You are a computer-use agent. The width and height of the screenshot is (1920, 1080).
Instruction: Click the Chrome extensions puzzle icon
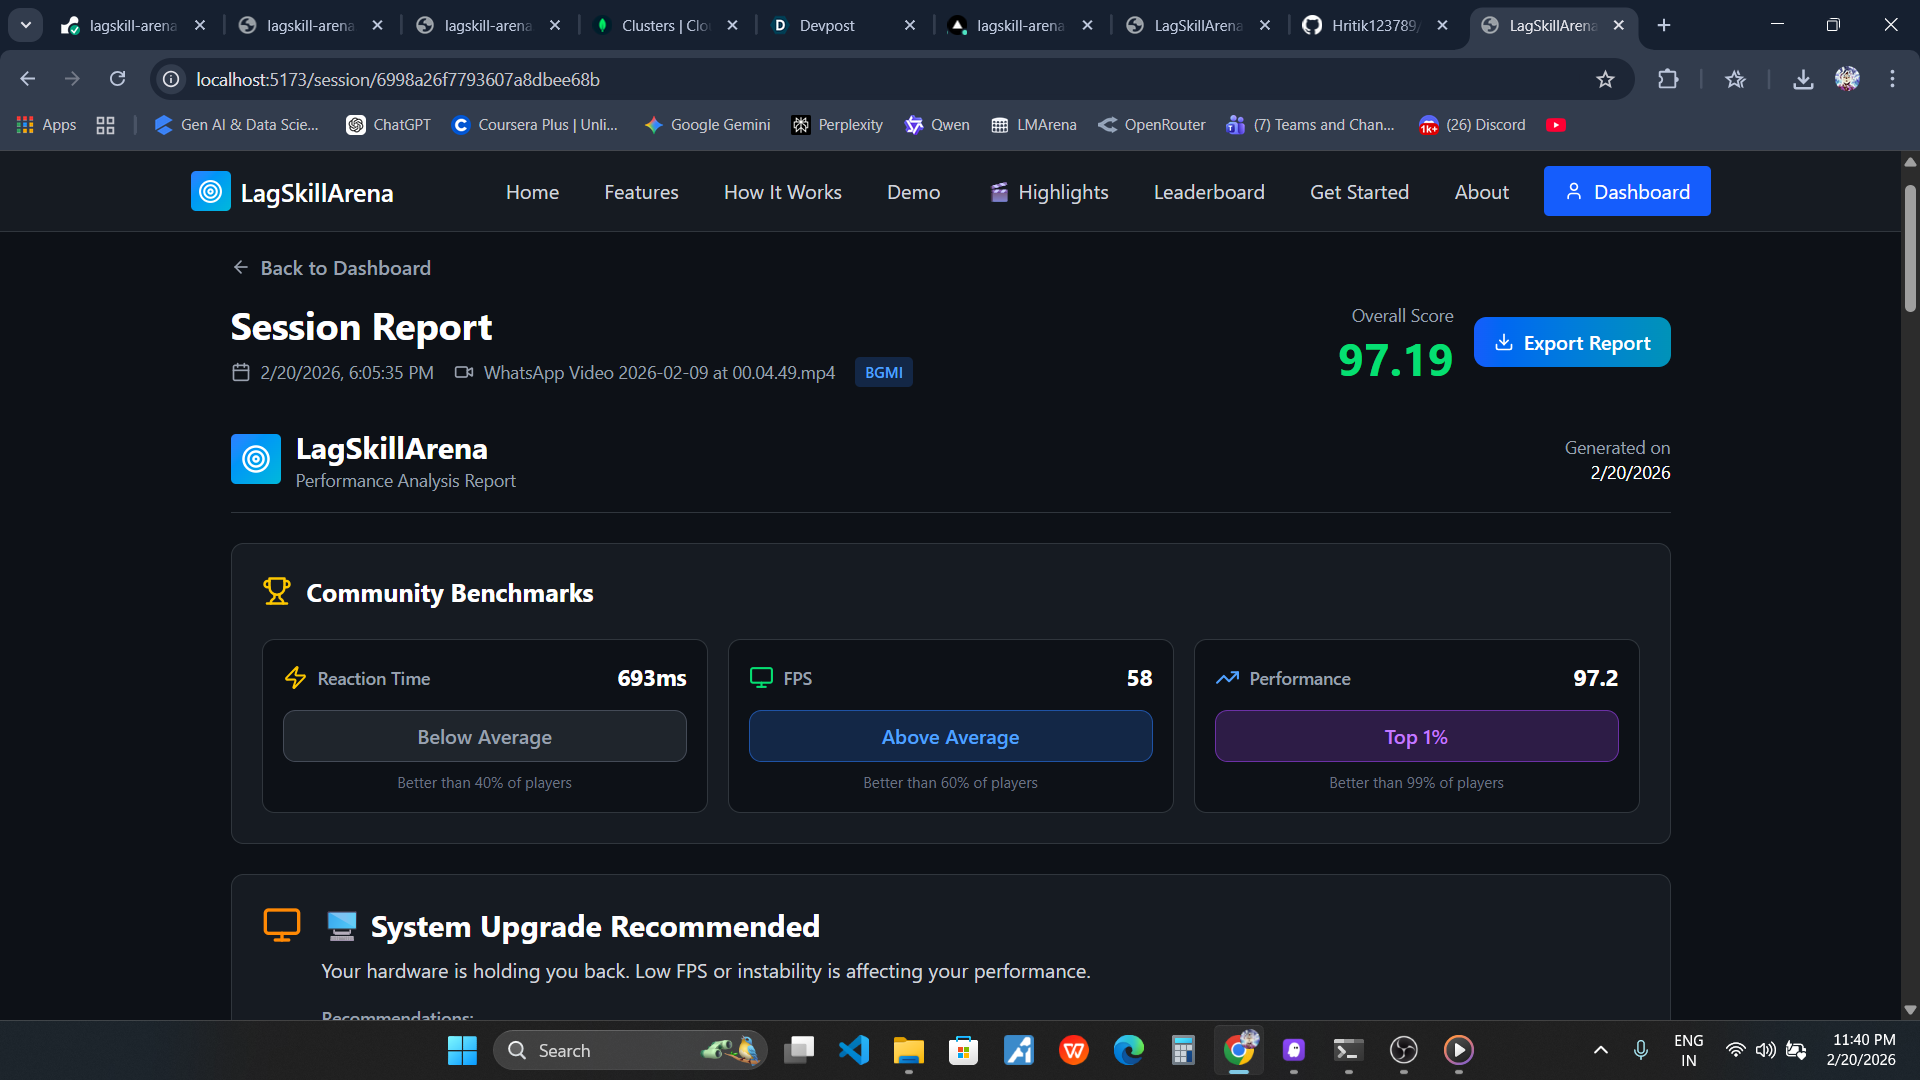tap(1668, 79)
